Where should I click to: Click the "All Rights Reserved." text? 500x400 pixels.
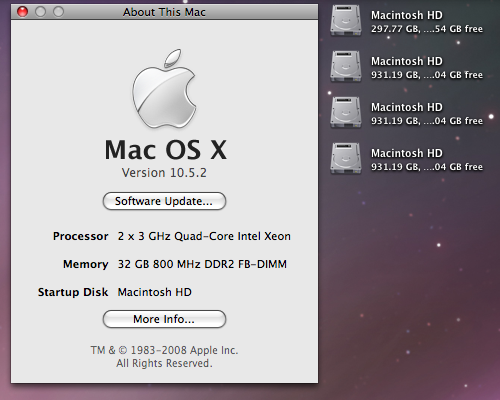[x=164, y=363]
